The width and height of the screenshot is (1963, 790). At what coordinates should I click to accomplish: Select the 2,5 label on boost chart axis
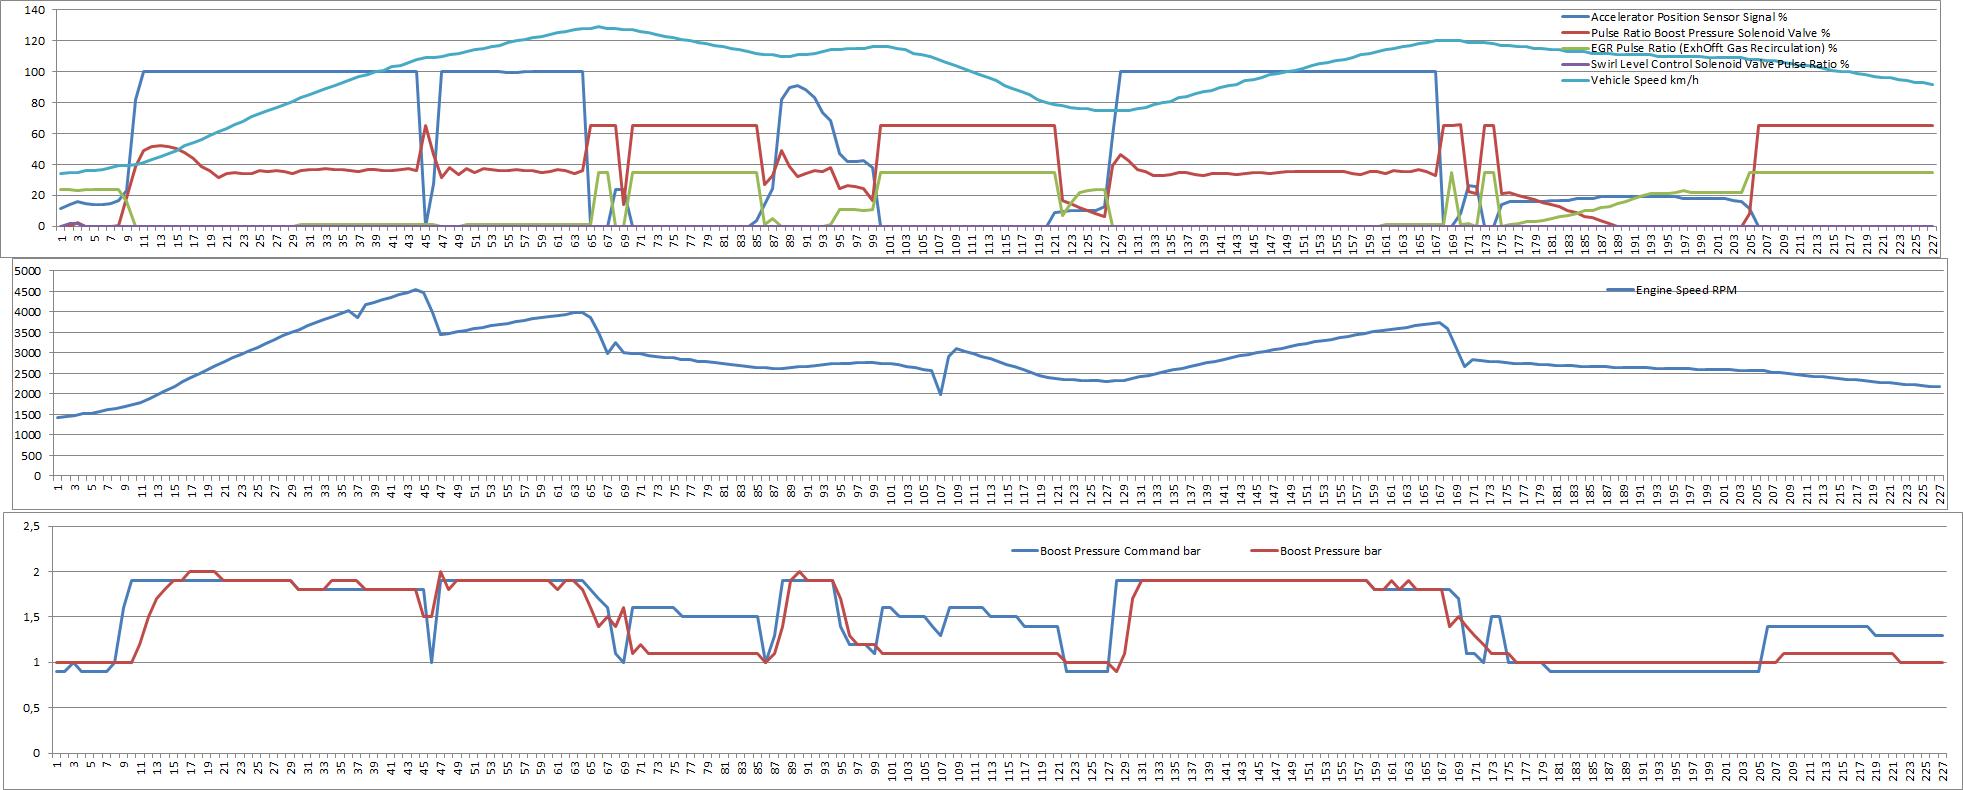31,527
